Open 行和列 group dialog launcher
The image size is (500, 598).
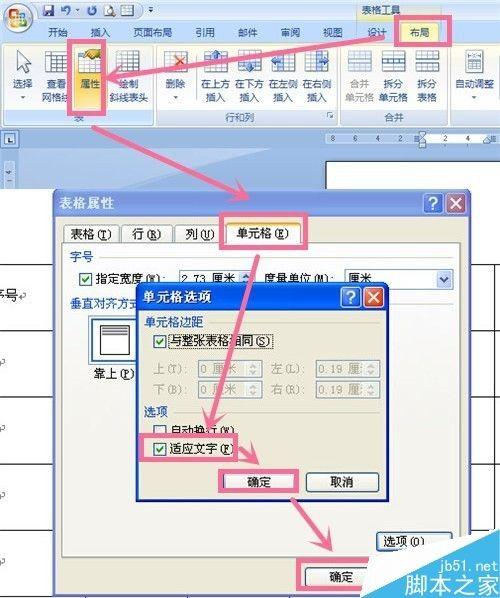pyautogui.click(x=330, y=116)
